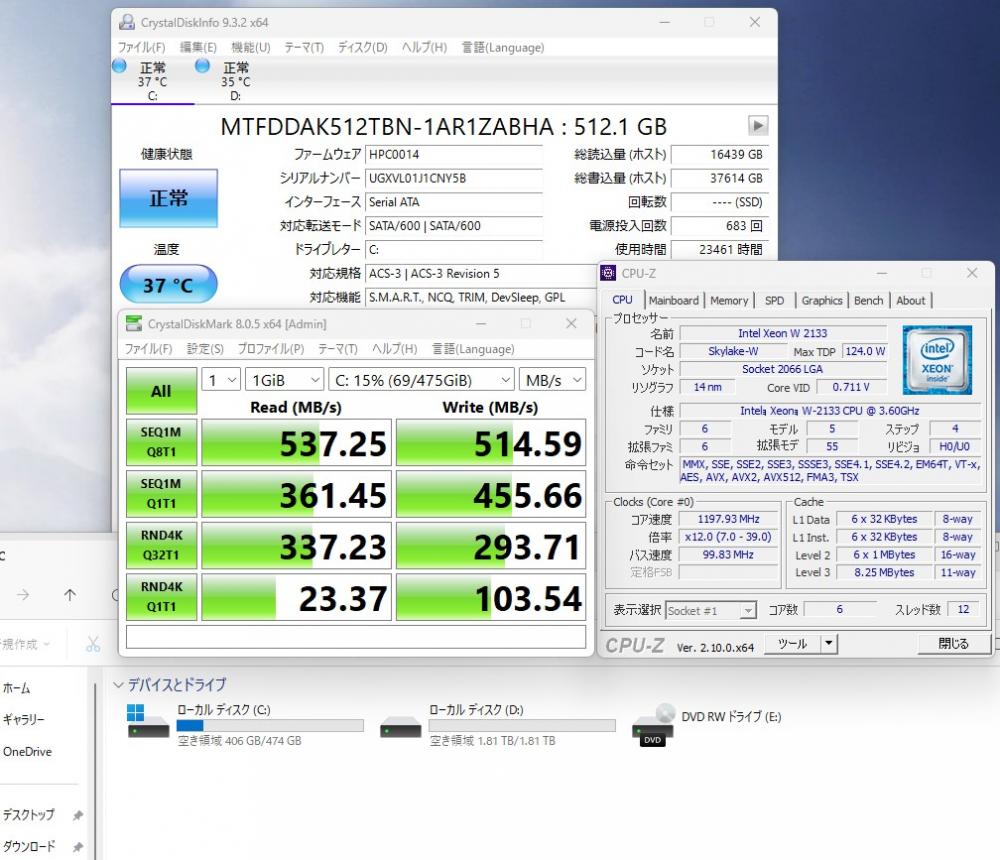Click the 閉じる button in CPU-Z
Viewport: 1000px width, 860px height.
[x=953, y=643]
